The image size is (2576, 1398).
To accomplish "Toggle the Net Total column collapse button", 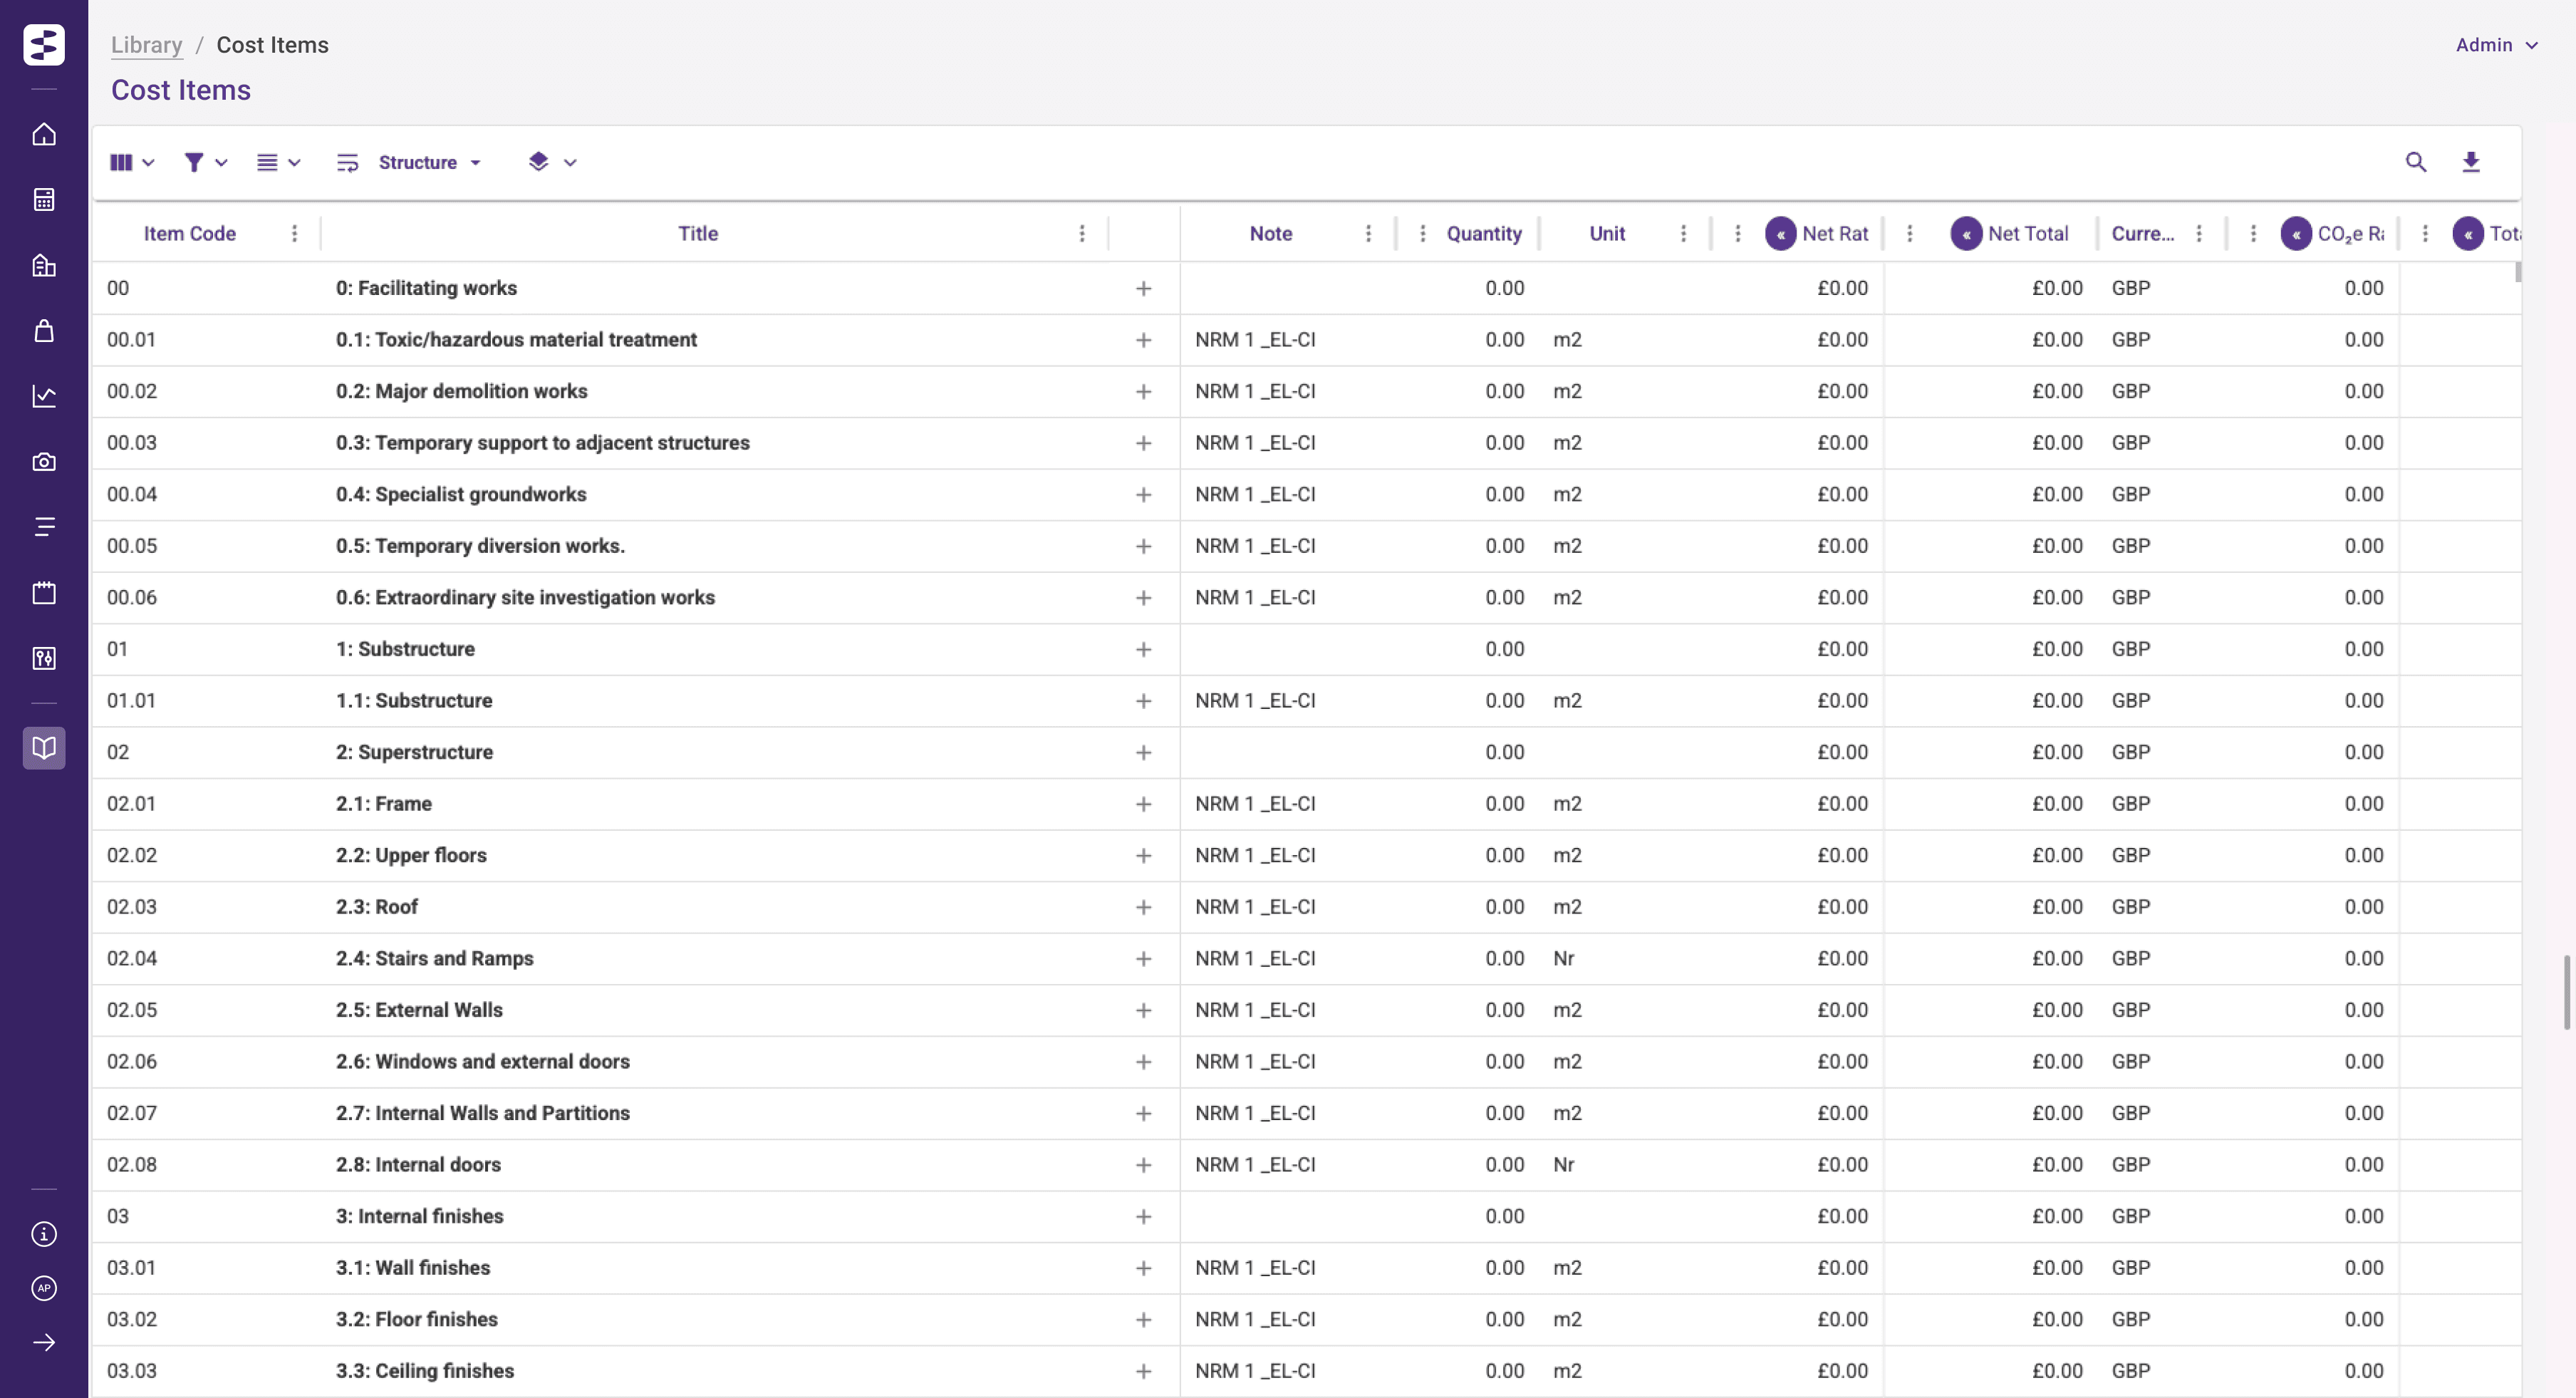I will 1966,234.
